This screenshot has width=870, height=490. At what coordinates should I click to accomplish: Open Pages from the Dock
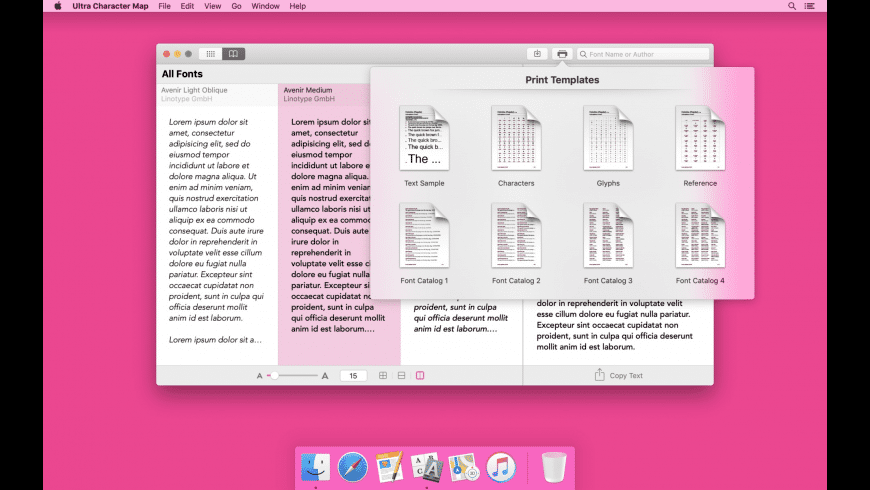[x=390, y=467]
